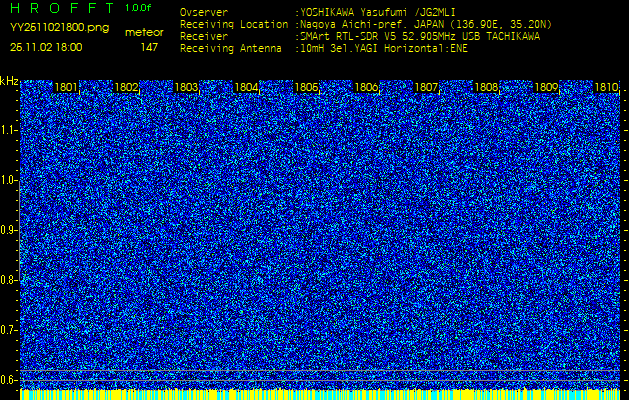Click the 1.1 frequency axis label
This screenshot has height=400, width=629.
click(8, 130)
